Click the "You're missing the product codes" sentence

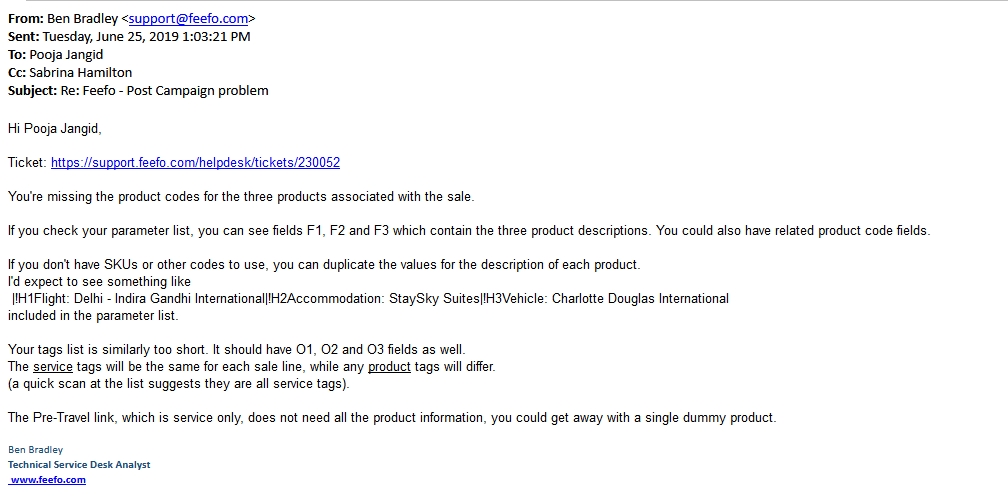pyautogui.click(x=240, y=196)
